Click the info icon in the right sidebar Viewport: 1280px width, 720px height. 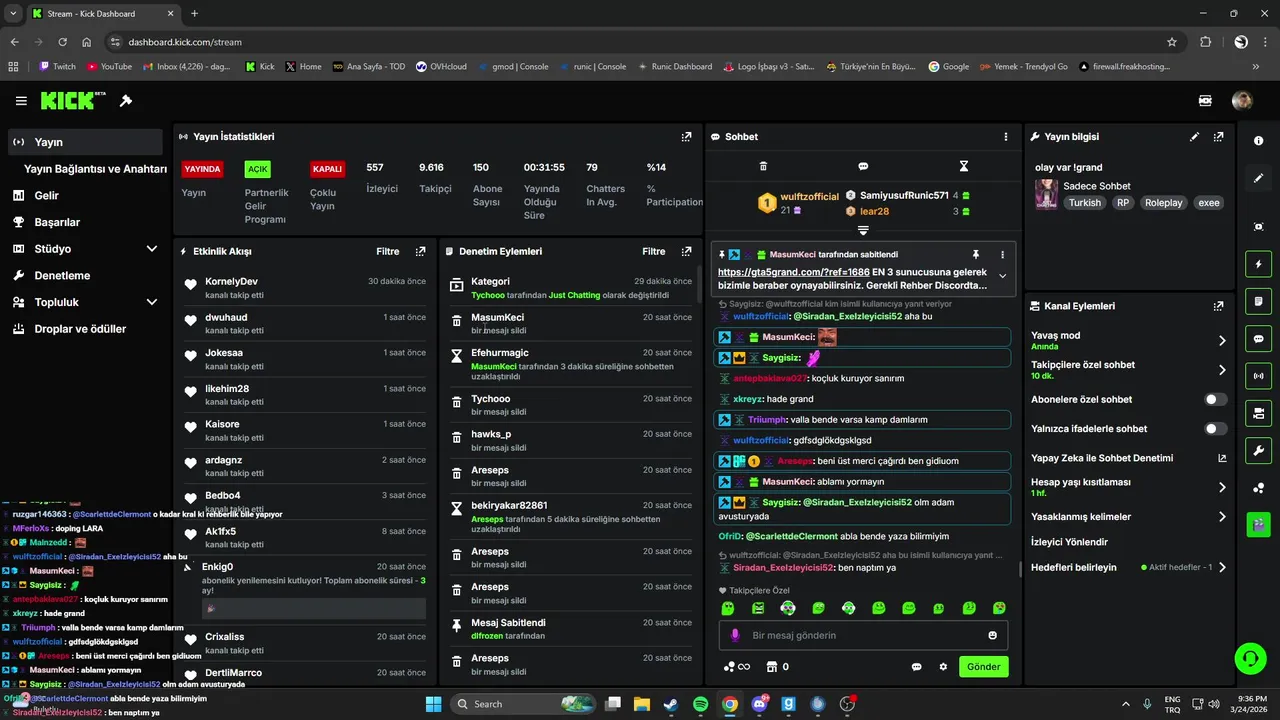click(x=1258, y=141)
